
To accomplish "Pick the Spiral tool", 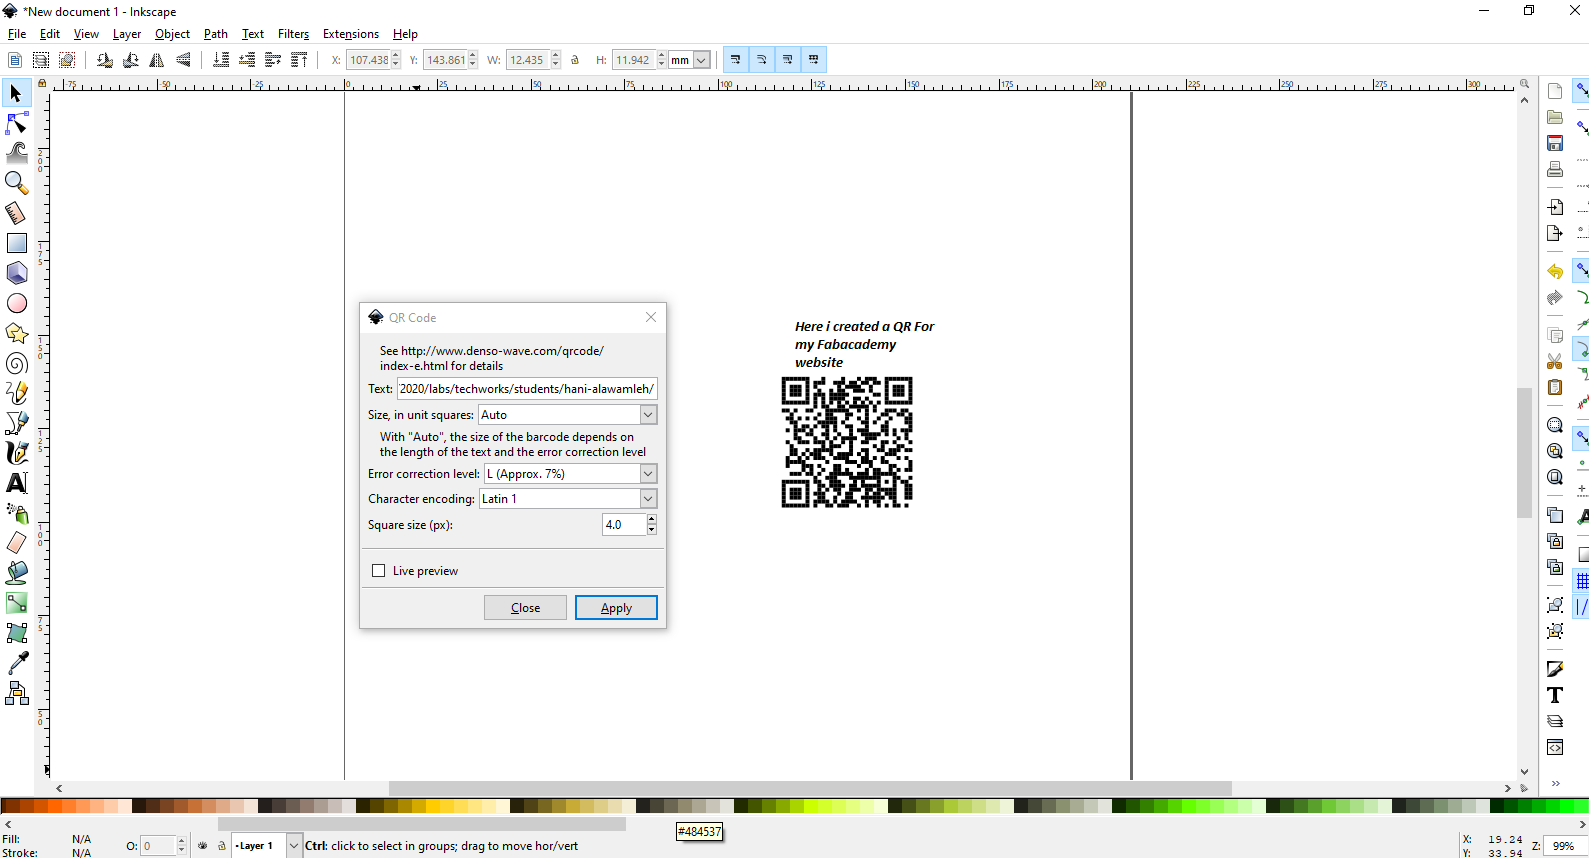I will tap(16, 363).
